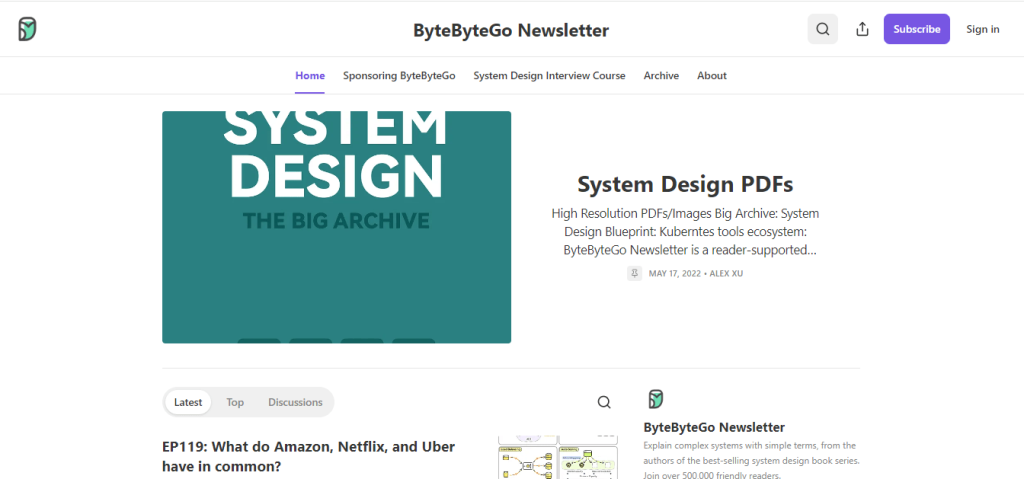Image resolution: width=1024 pixels, height=479 pixels.
Task: Open the Sponsoring ByteByteGo tab
Action: click(399, 76)
